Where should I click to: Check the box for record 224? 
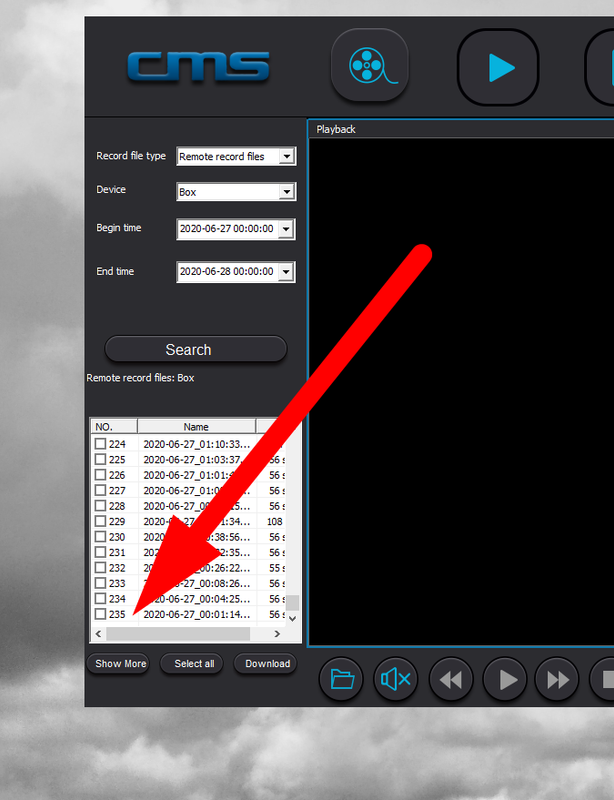tap(101, 444)
